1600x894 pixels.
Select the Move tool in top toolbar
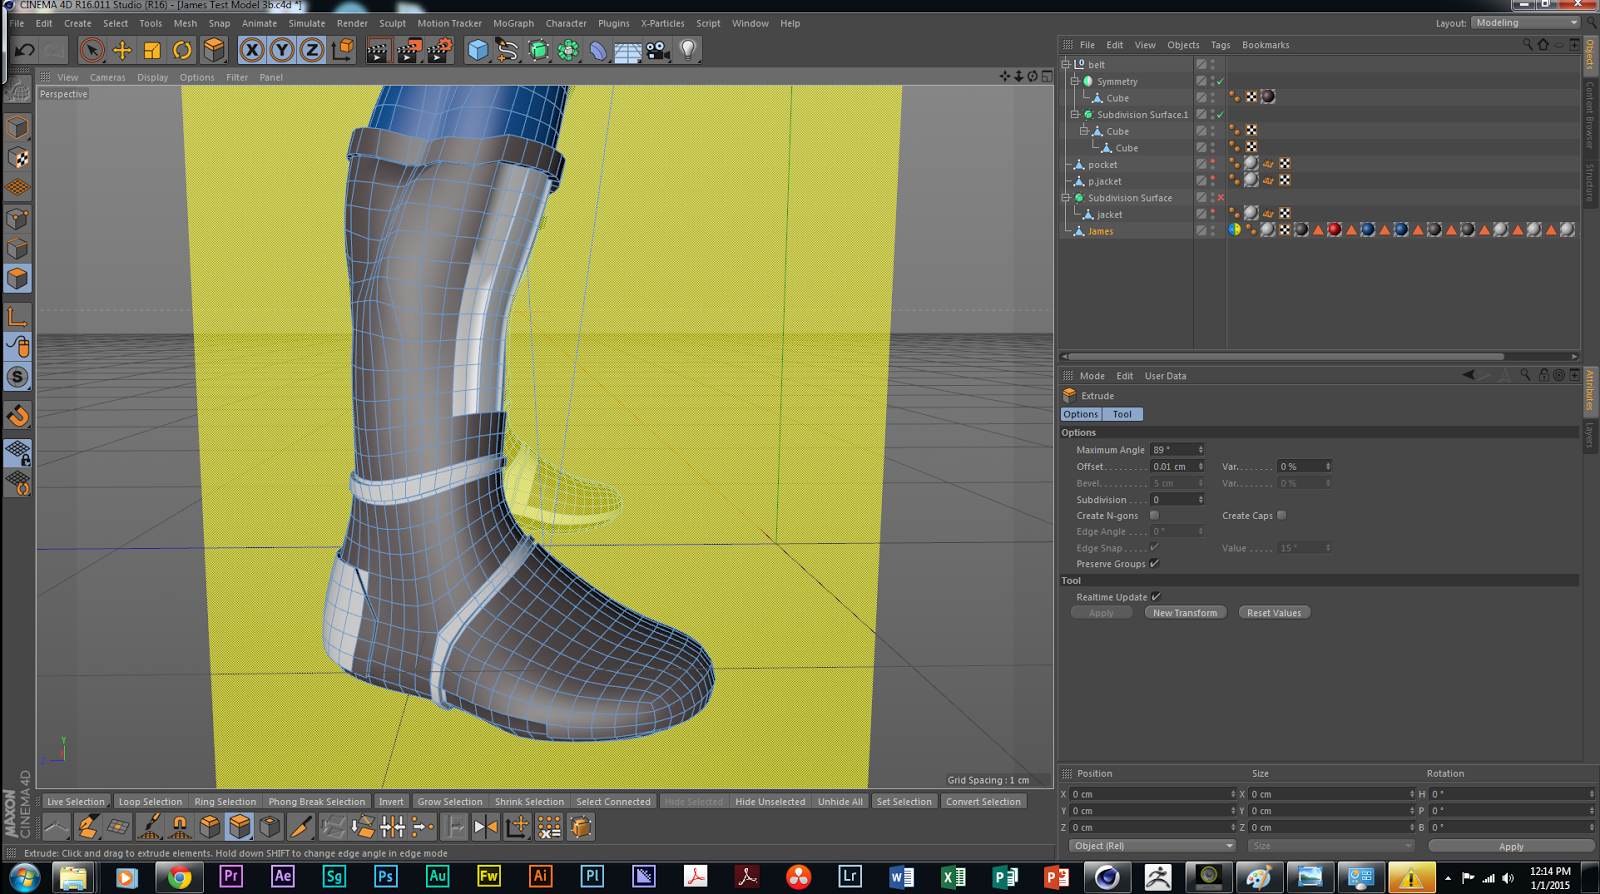pyautogui.click(x=122, y=50)
